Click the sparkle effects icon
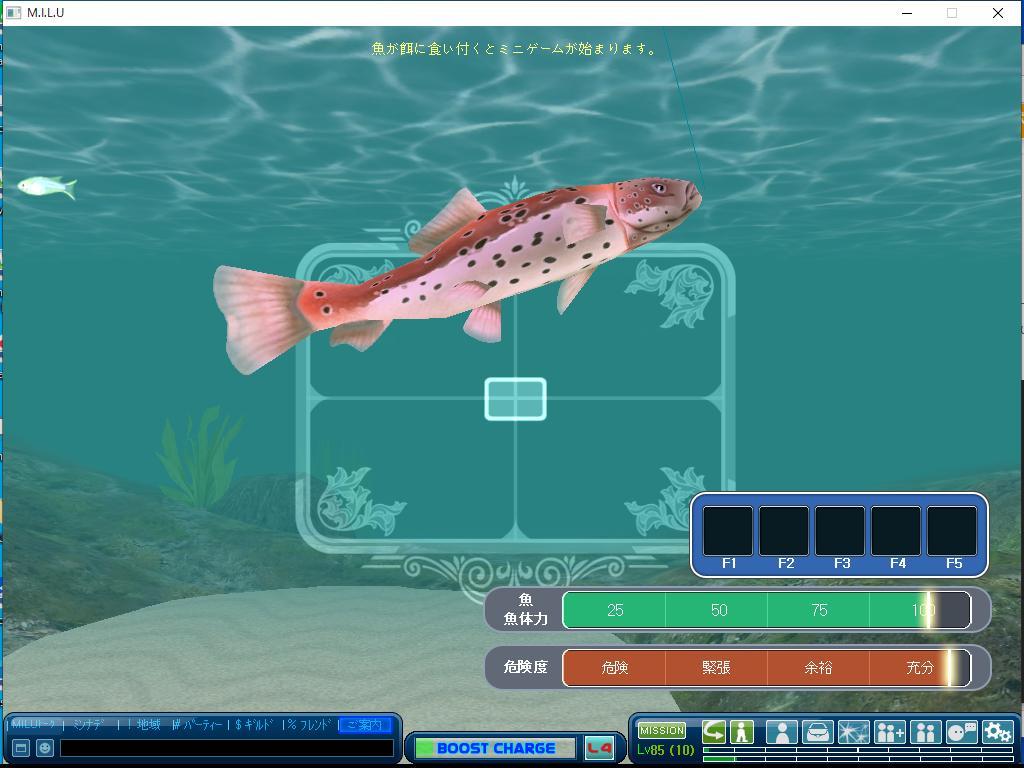Screen dimensions: 1024x768 (853, 732)
